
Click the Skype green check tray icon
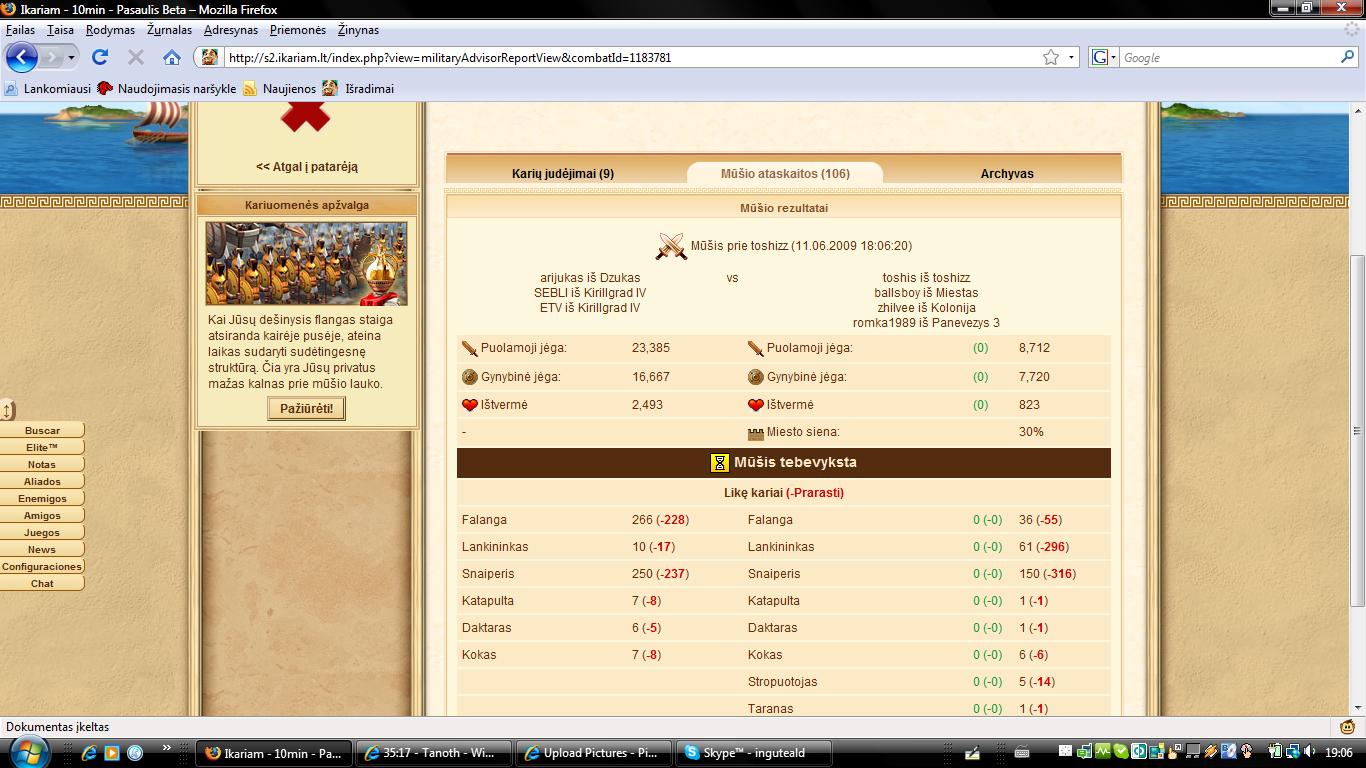tap(1122, 752)
